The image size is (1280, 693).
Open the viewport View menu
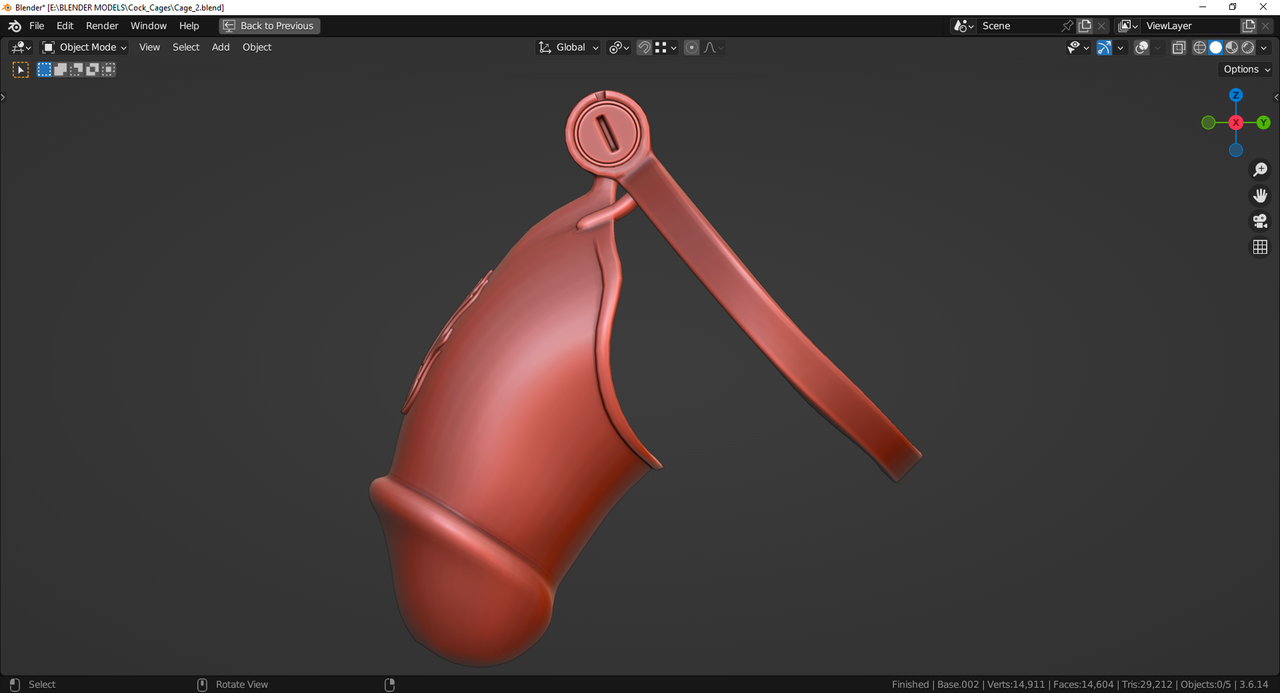pos(149,47)
